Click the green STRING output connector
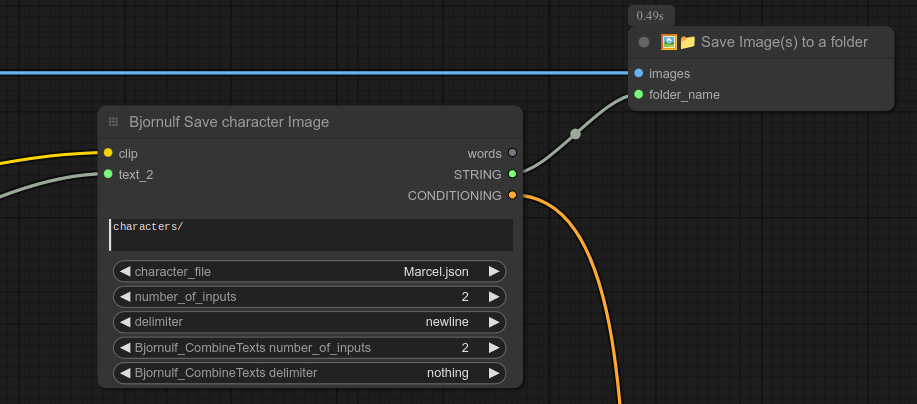This screenshot has height=404, width=917. [x=512, y=174]
